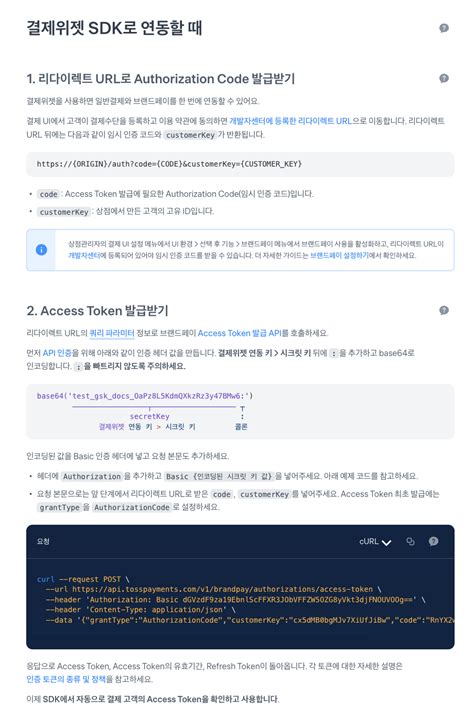
Task: Click the help icon beside the main title
Action: pos(444,28)
